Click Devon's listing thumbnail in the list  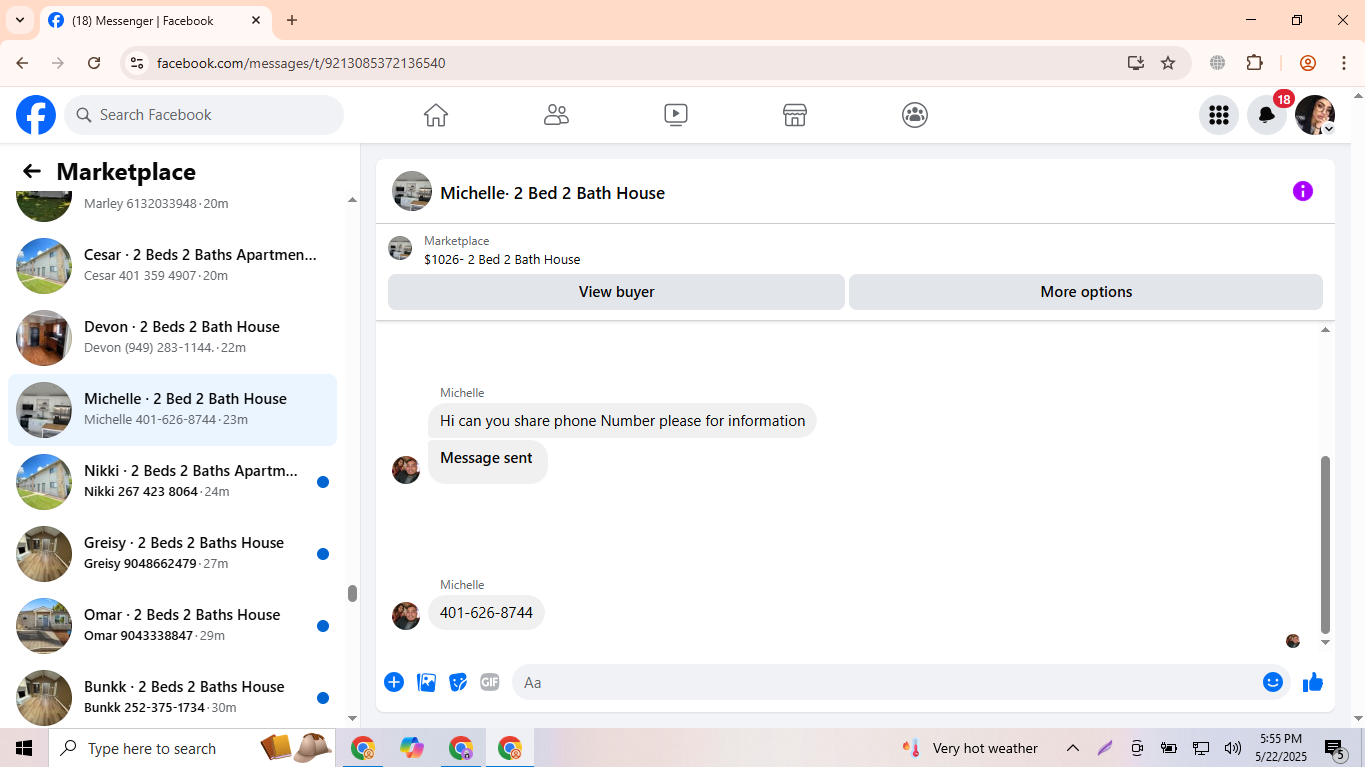tap(44, 338)
